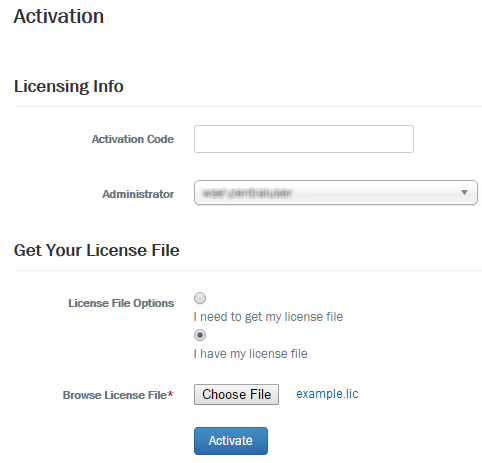Click the blurred administrator name in the dropdown
482x463 pixels.
[x=247, y=193]
